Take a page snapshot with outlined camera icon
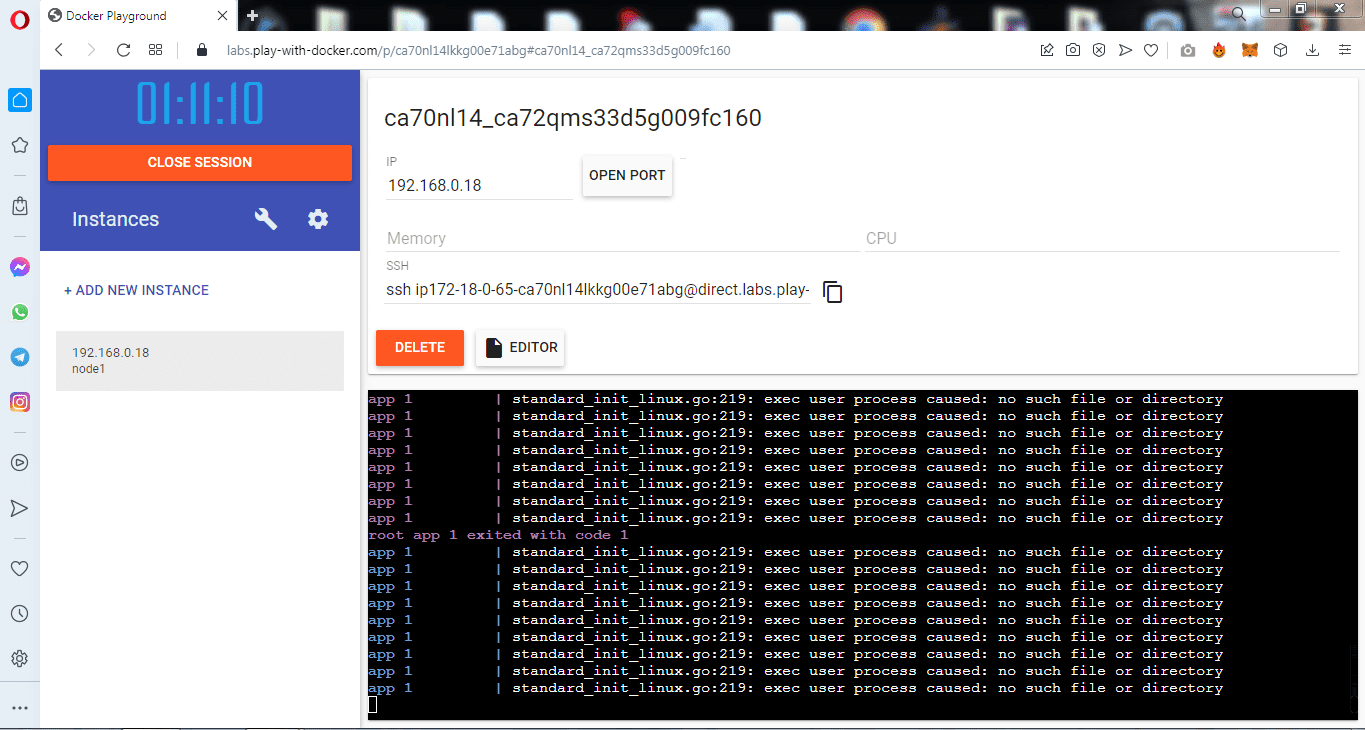This screenshot has height=730, width=1365. (1073, 50)
